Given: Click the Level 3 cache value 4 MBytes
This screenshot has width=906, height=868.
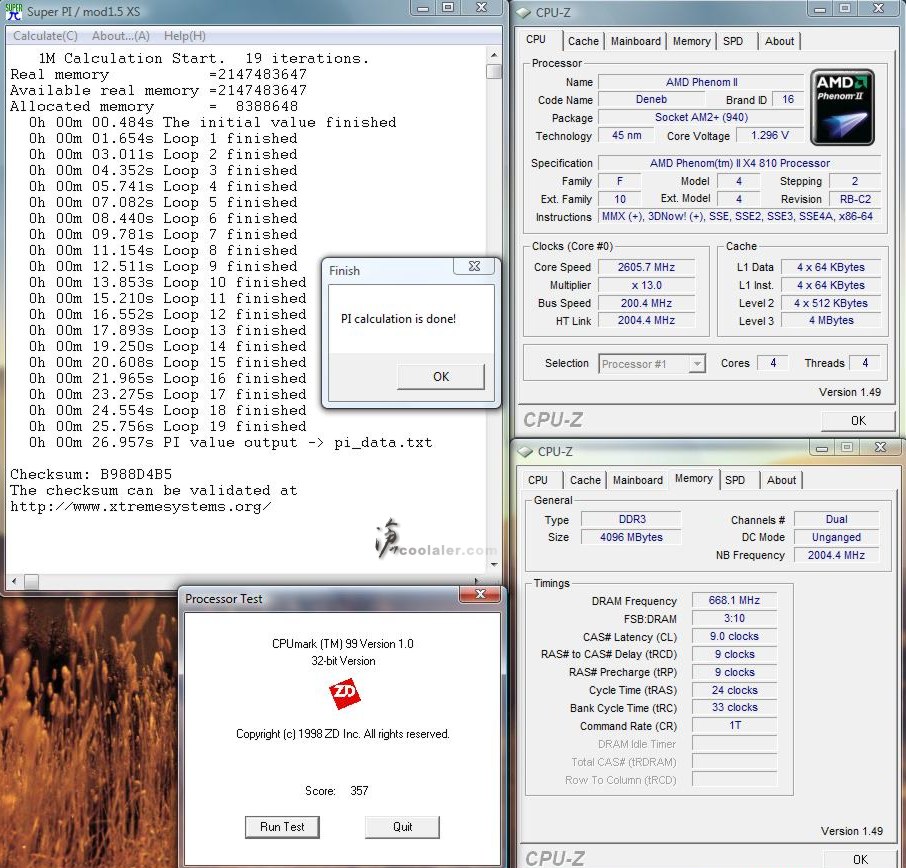Looking at the screenshot, I should (x=831, y=320).
